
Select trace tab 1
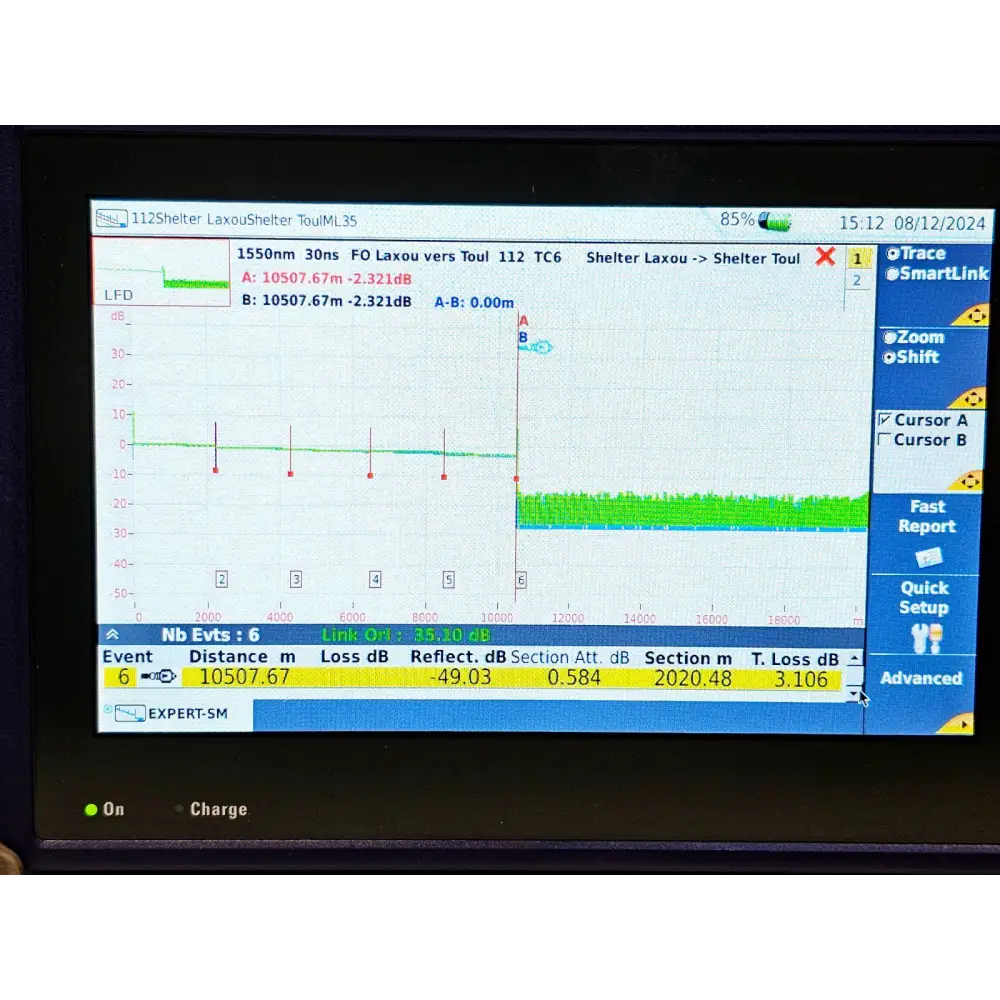point(857,258)
